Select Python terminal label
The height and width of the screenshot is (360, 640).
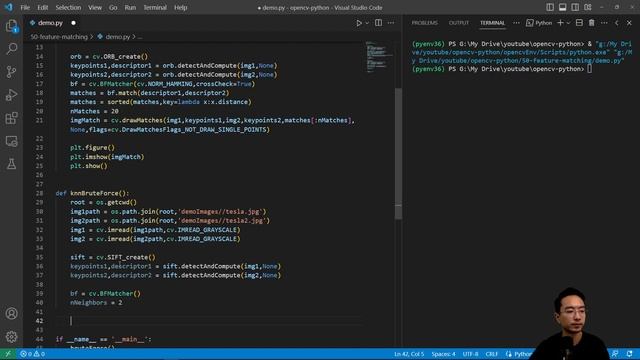(x=539, y=23)
